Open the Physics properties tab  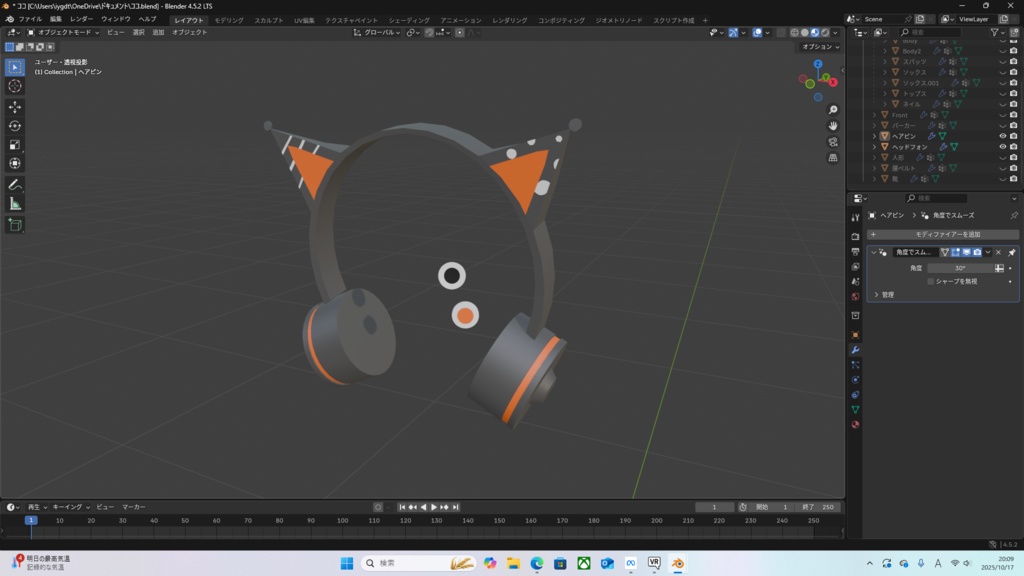coord(856,380)
